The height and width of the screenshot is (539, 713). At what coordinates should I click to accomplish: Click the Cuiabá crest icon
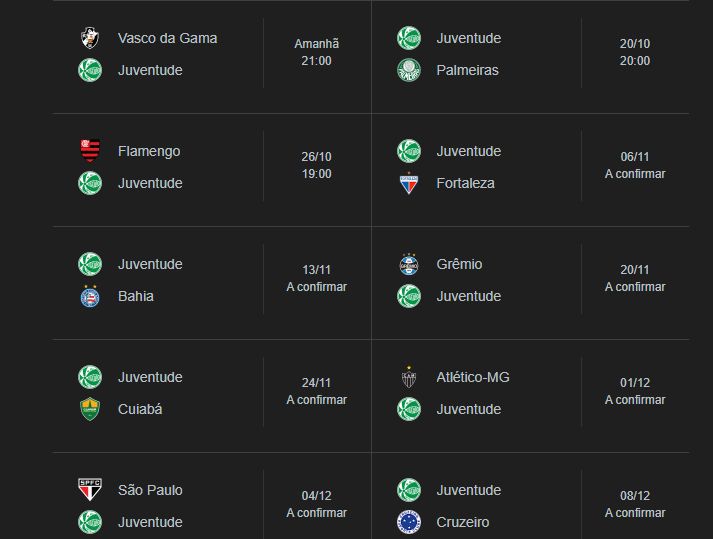click(x=90, y=409)
